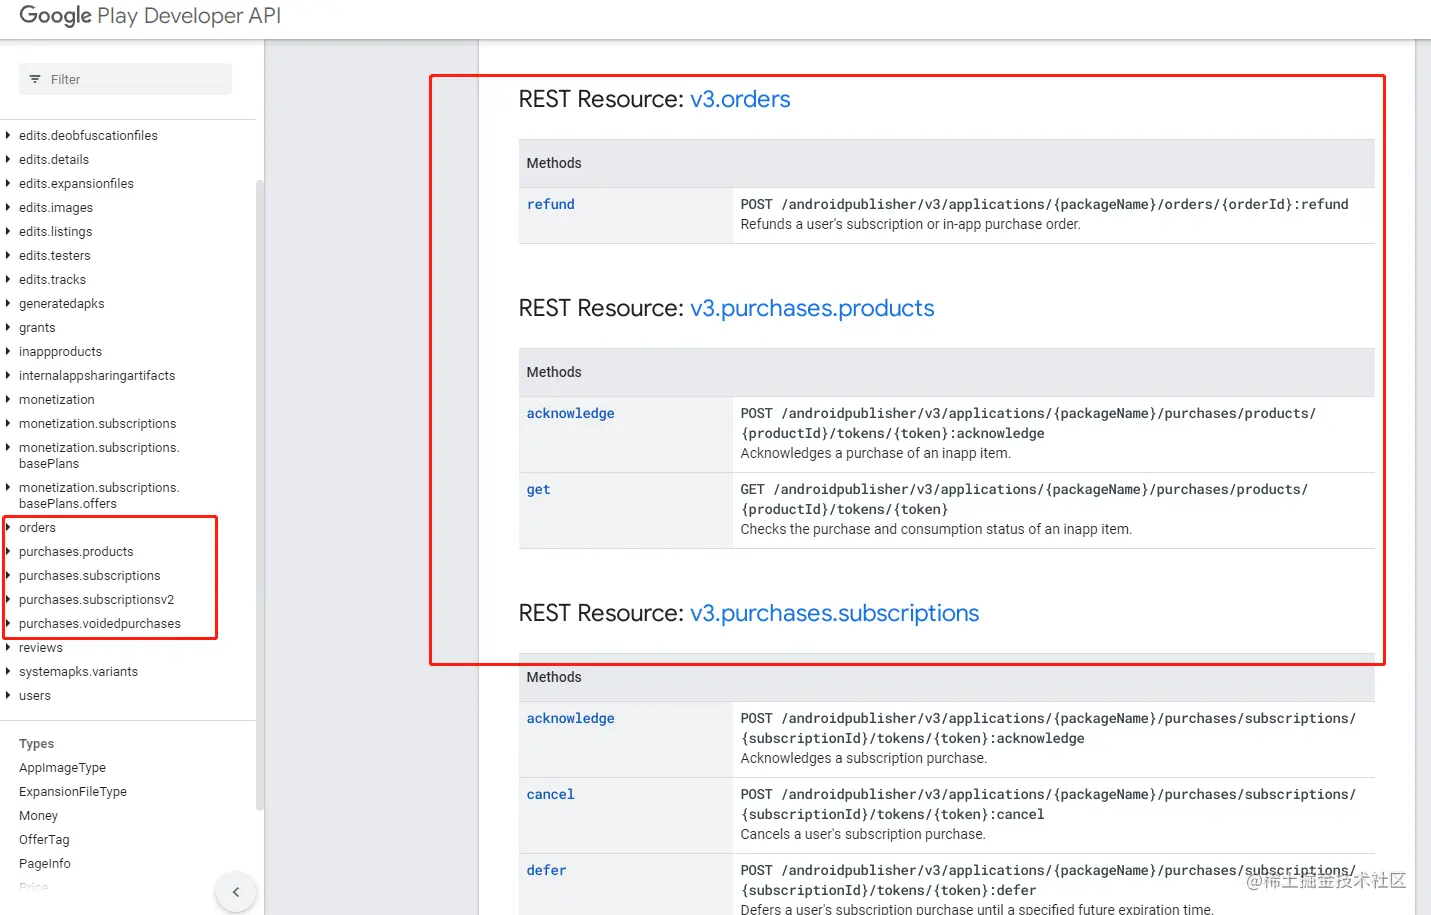Viewport: 1431px width, 915px height.
Task: Click the v3.orders resource heading link
Action: coord(740,99)
